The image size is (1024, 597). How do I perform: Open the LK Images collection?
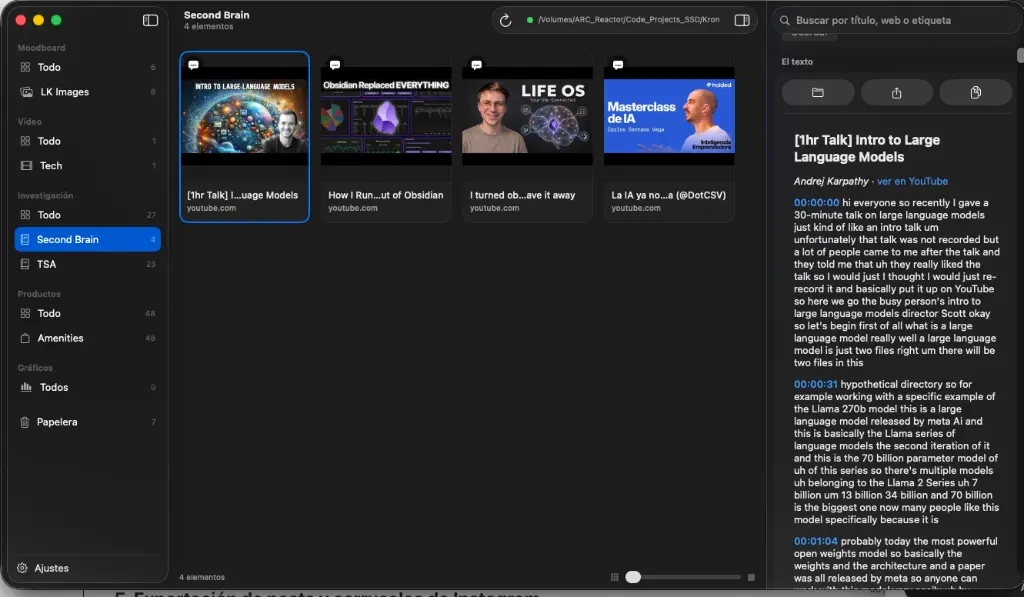click(88, 92)
